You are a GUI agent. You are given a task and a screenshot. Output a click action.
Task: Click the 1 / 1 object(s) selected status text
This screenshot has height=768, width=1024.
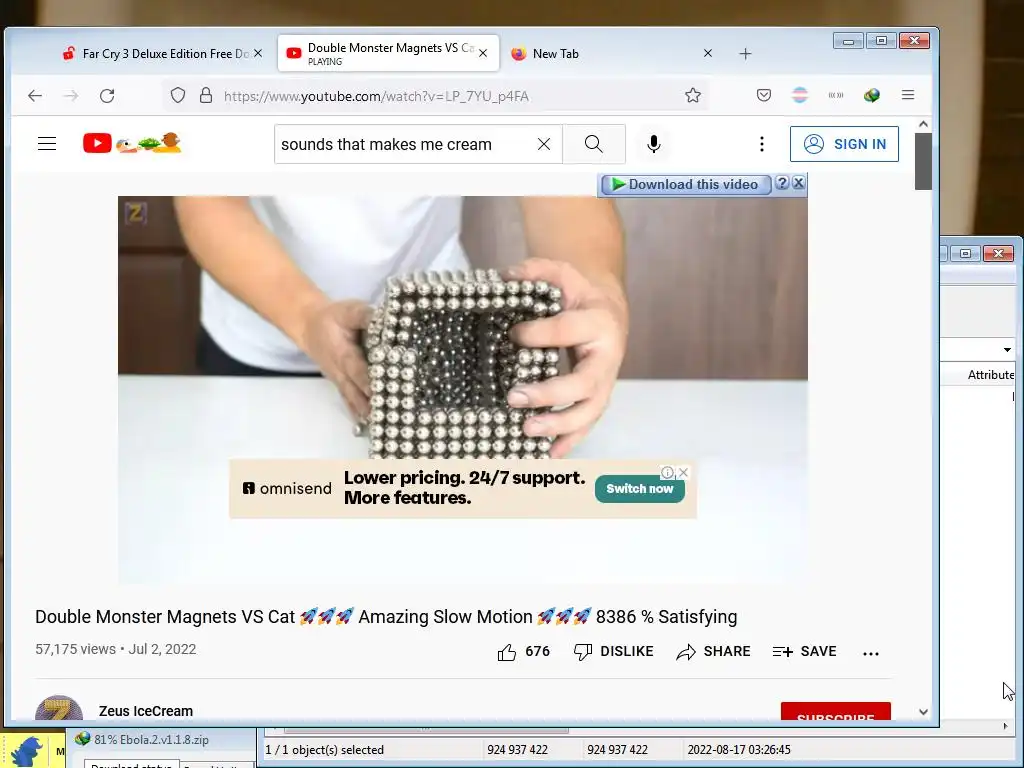[x=325, y=750]
